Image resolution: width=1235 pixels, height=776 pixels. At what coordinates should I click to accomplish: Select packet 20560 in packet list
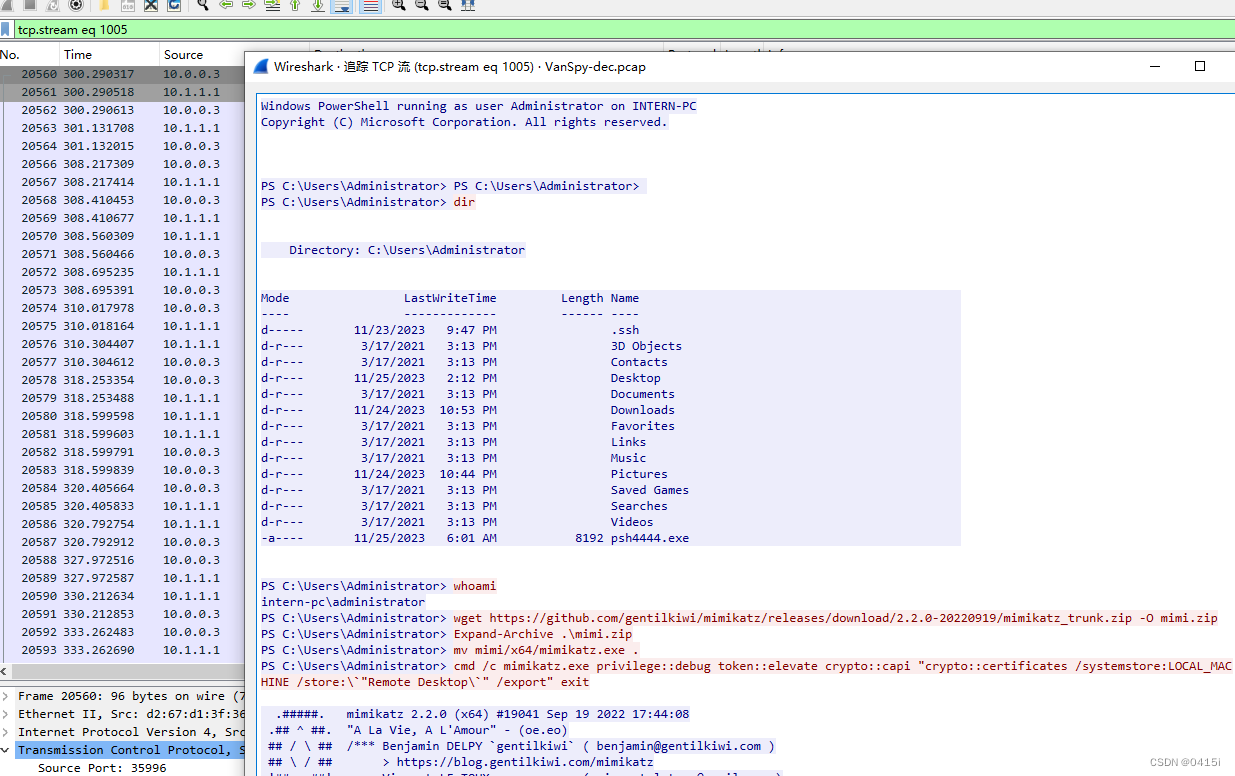pyautogui.click(x=122, y=74)
